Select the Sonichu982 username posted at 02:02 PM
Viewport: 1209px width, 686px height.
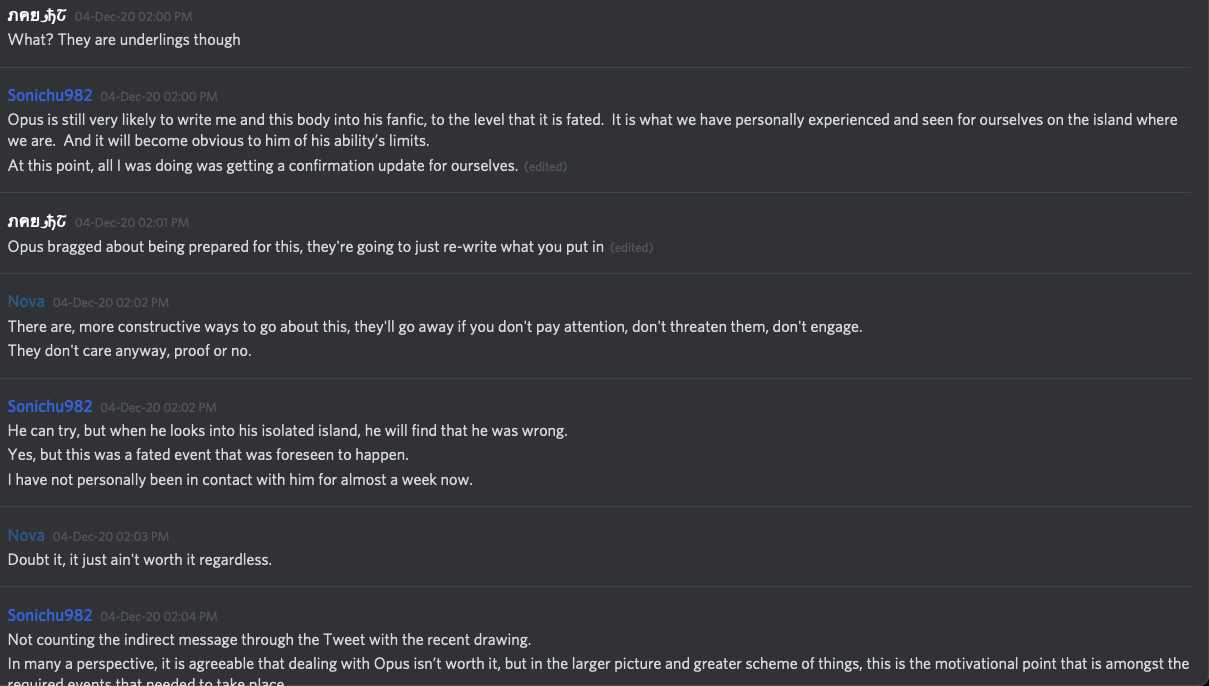point(50,407)
